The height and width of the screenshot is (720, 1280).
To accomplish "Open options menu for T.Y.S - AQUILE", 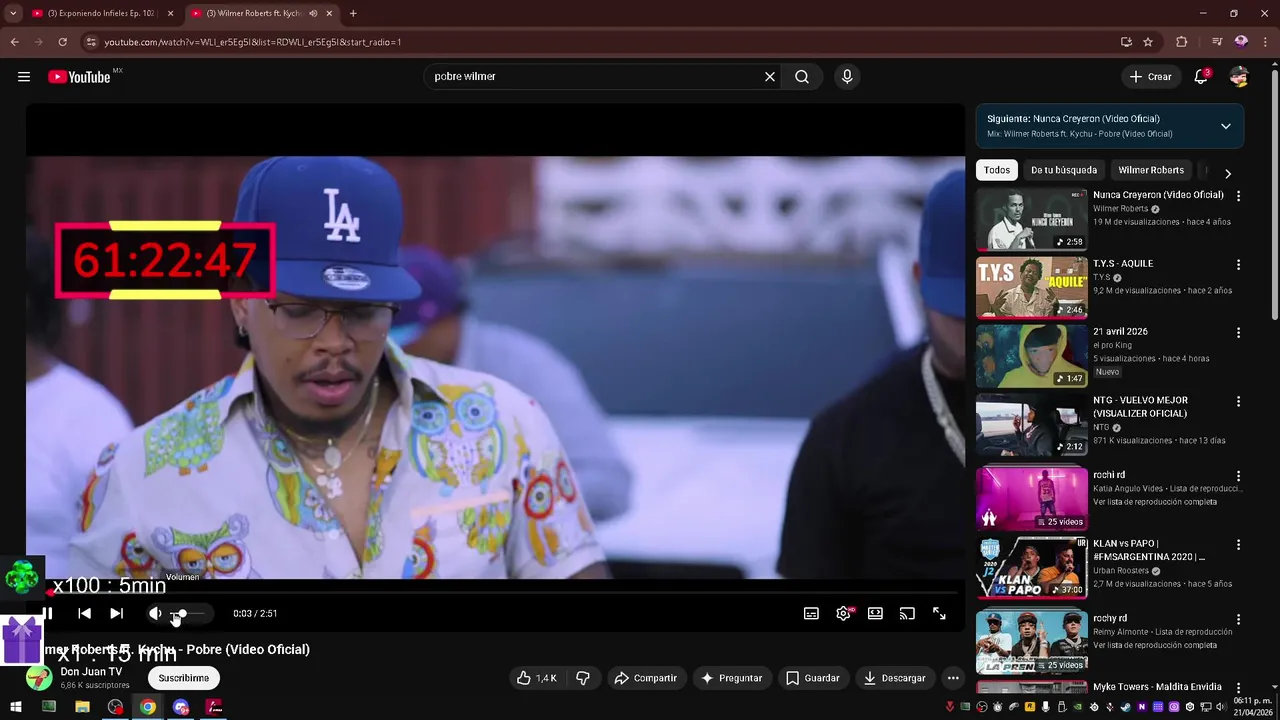I will tap(1238, 265).
